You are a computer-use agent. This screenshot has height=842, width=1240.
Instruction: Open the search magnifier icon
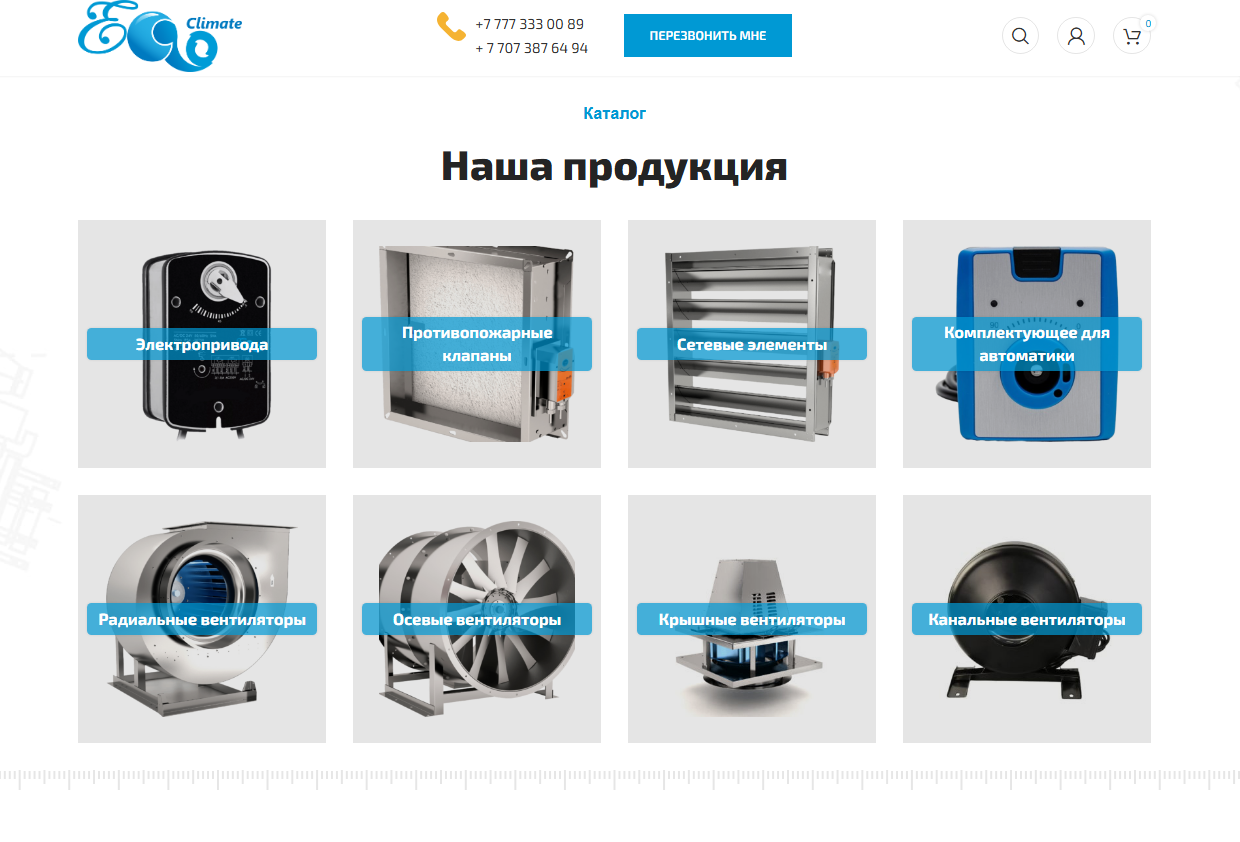pos(1020,36)
